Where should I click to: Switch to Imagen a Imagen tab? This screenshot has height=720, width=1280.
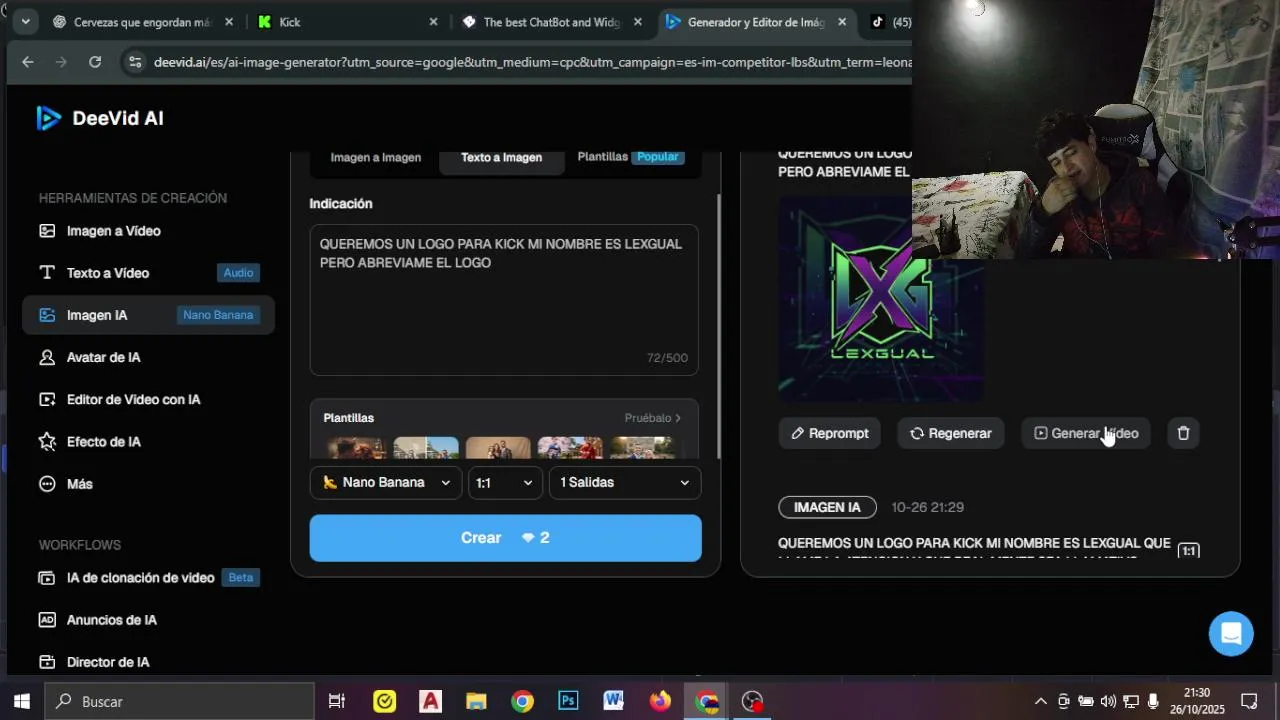376,158
